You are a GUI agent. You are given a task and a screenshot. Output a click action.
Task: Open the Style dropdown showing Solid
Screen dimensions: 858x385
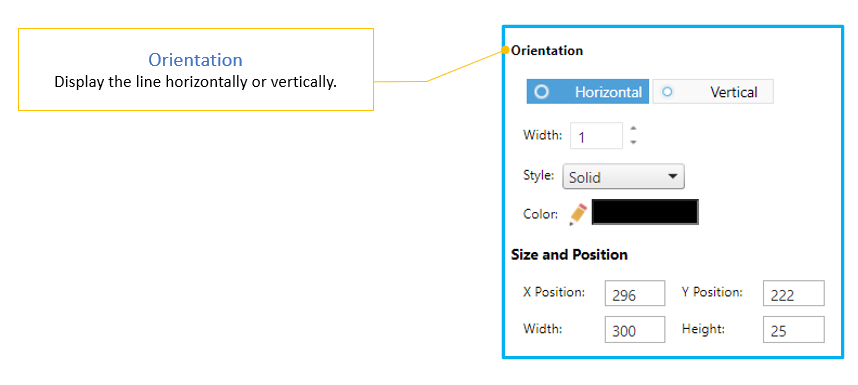coord(623,177)
